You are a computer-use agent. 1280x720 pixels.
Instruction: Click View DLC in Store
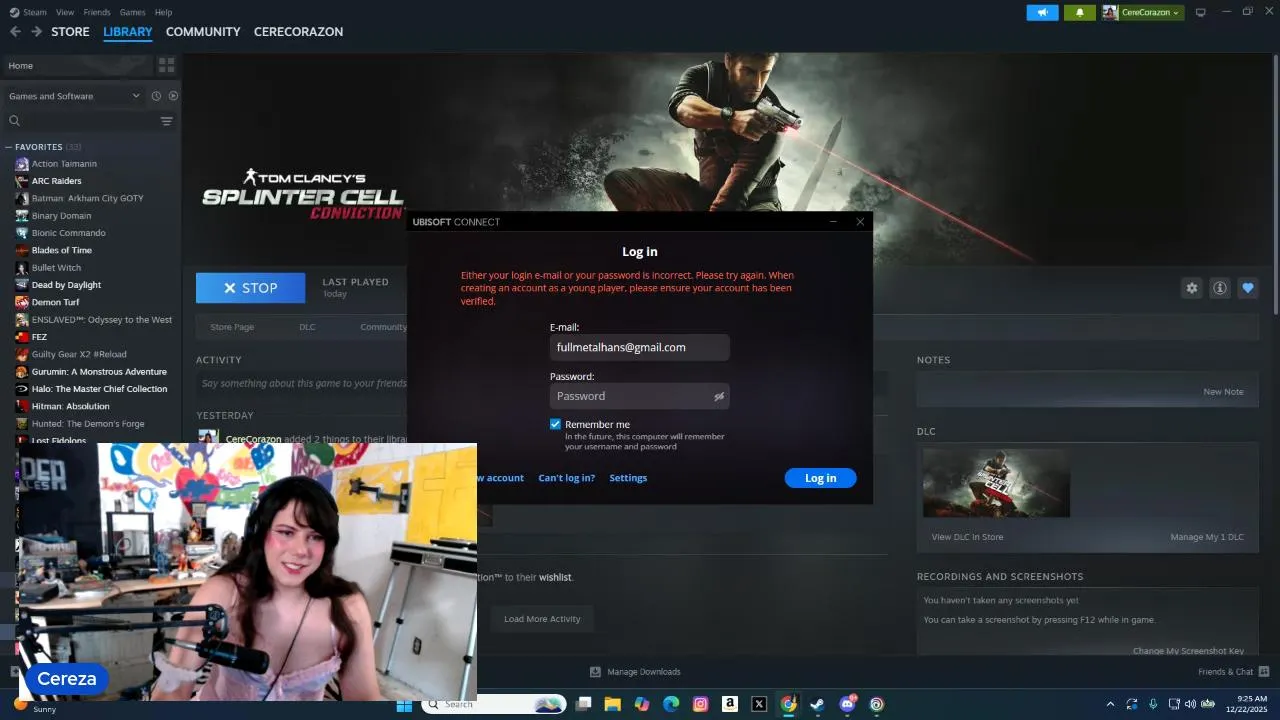tap(967, 537)
